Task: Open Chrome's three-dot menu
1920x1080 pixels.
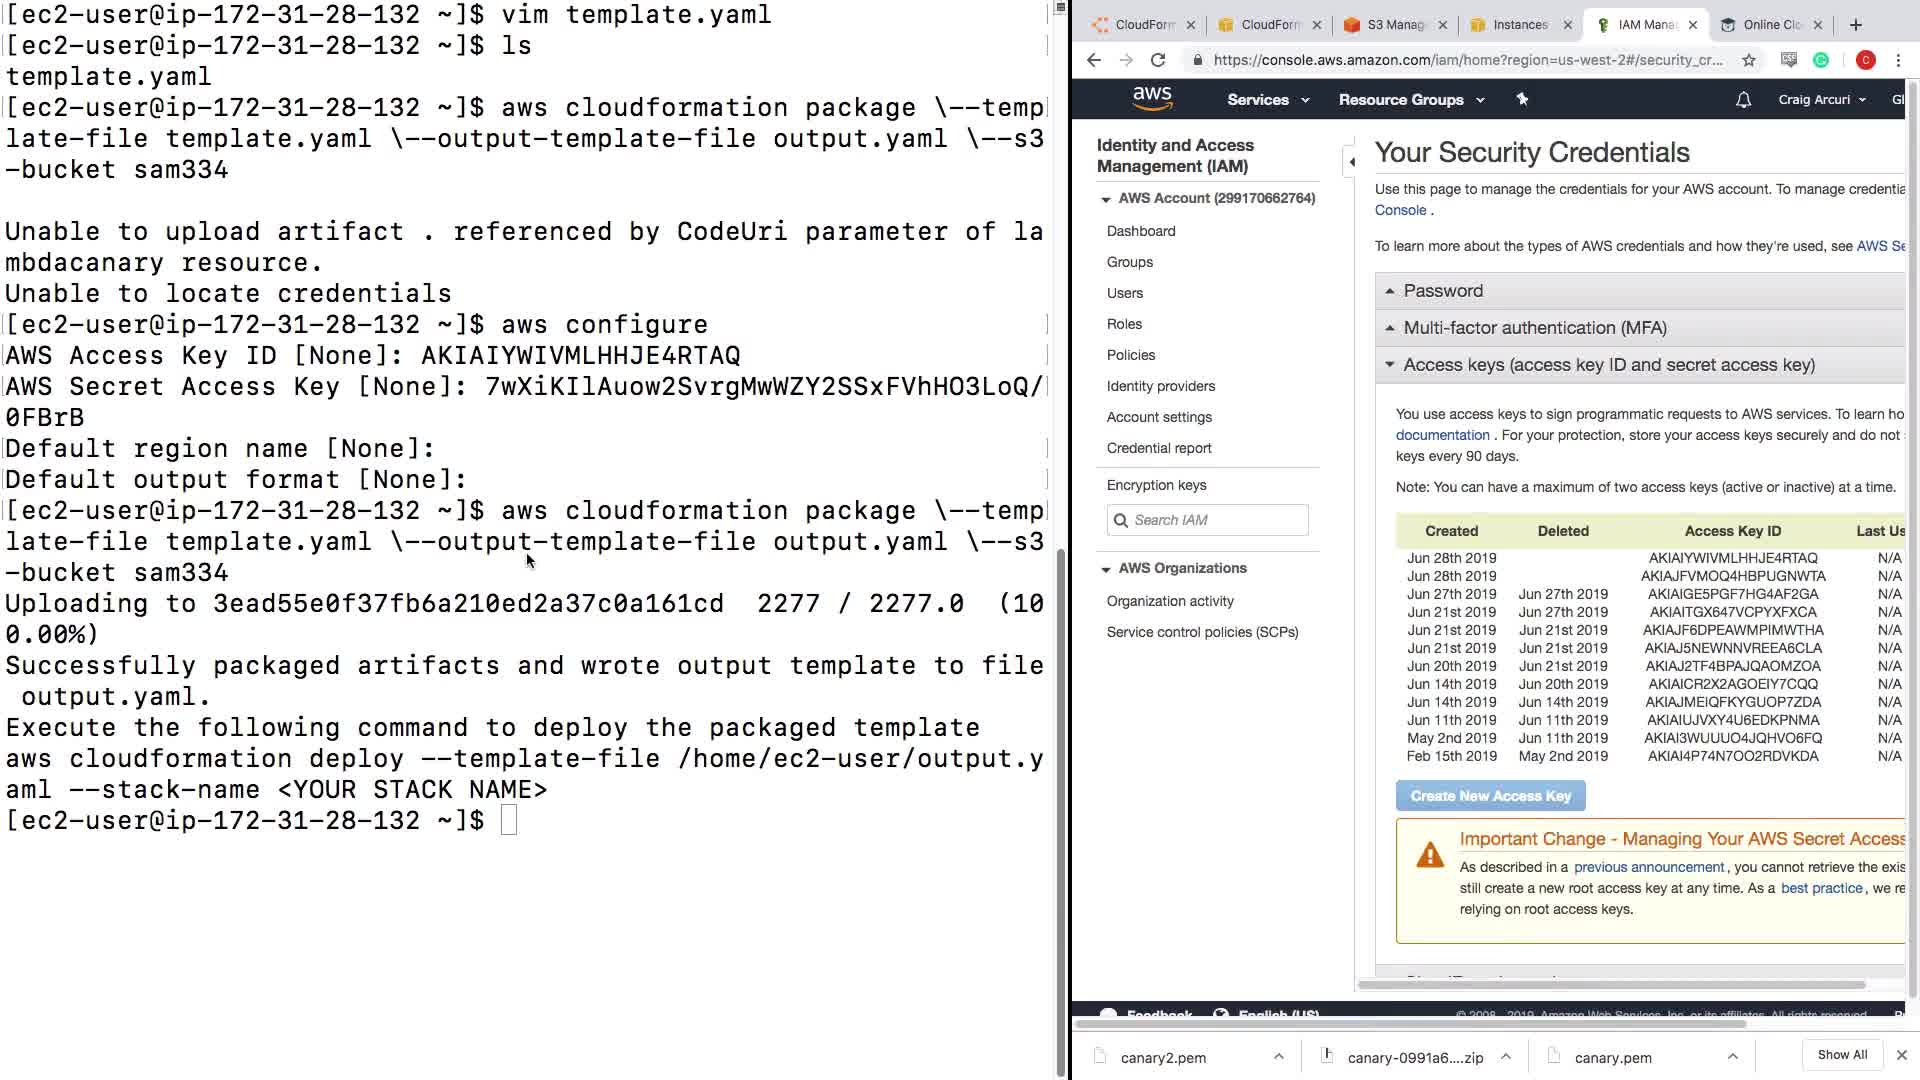Action: (x=1898, y=60)
